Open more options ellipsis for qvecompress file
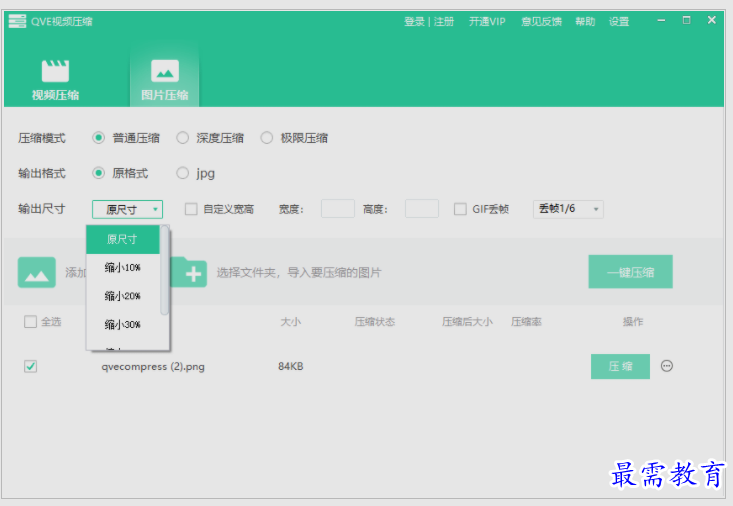This screenshot has width=733, height=506. click(x=667, y=366)
